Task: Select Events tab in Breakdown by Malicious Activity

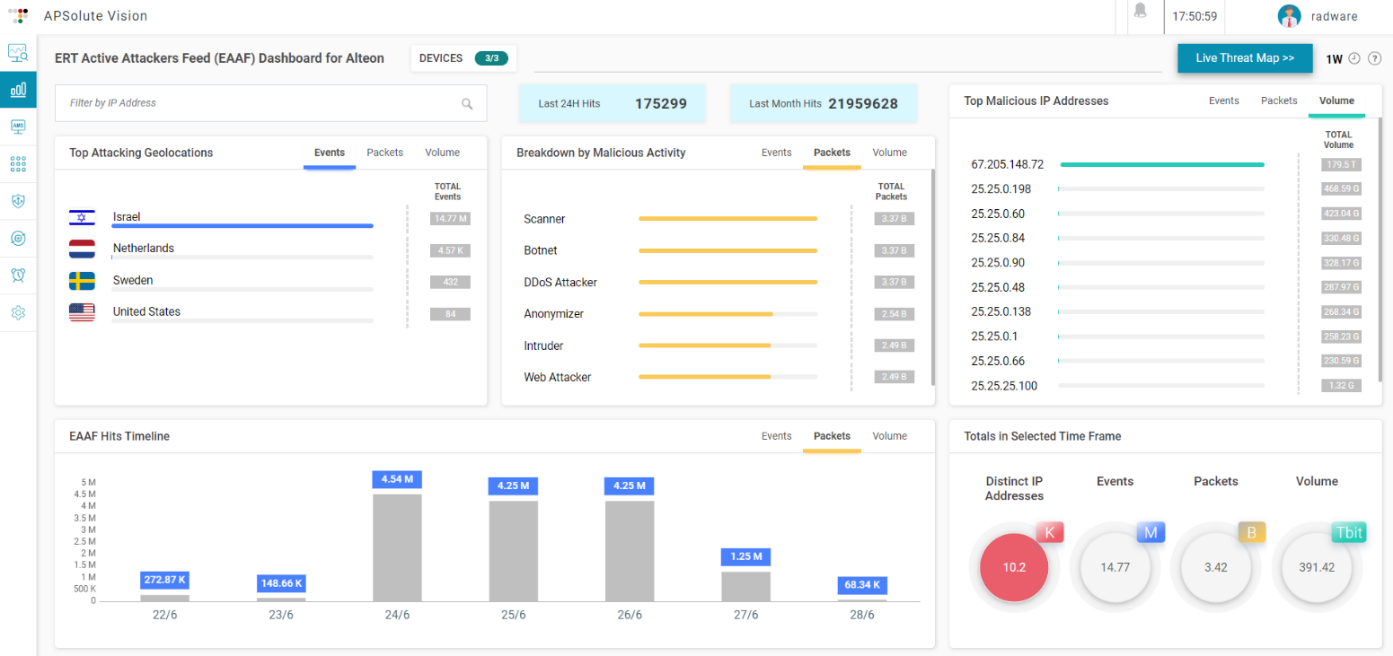Action: [x=776, y=153]
